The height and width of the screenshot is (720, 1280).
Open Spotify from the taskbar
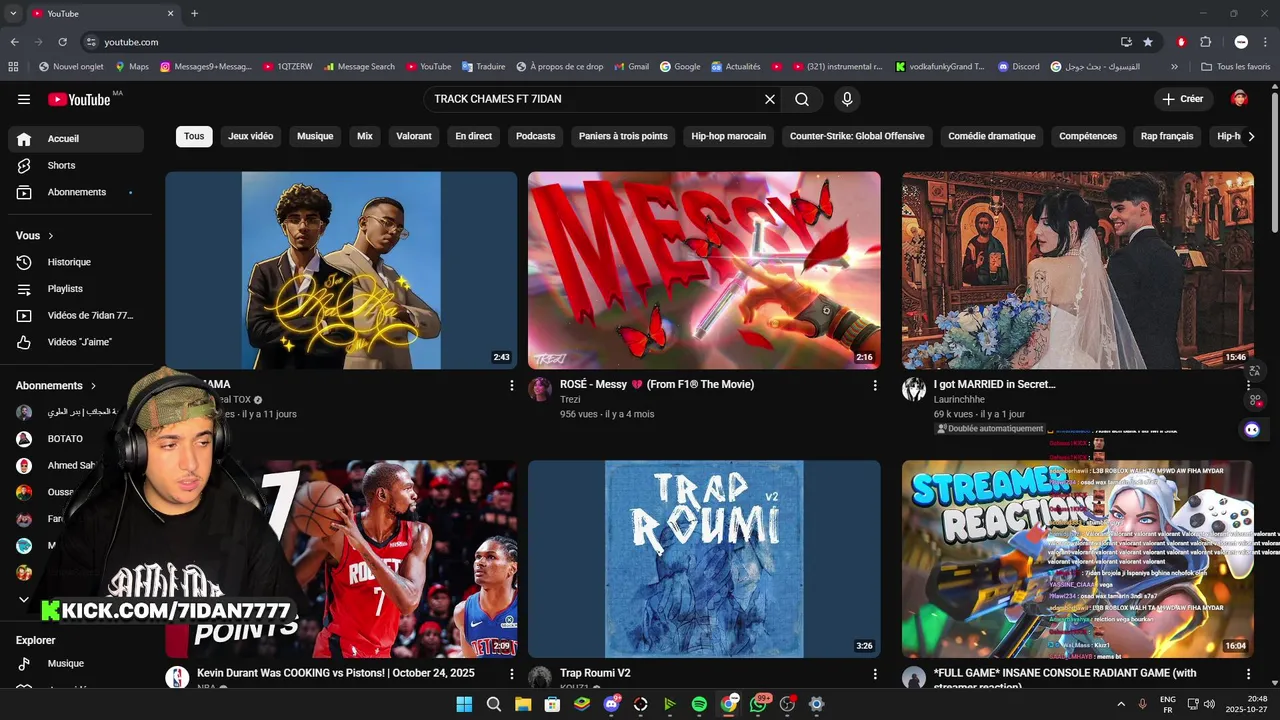[x=699, y=704]
